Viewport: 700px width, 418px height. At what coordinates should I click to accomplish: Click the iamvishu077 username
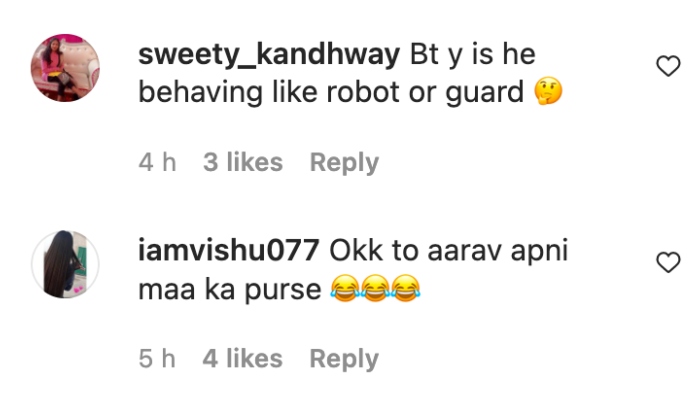click(229, 251)
